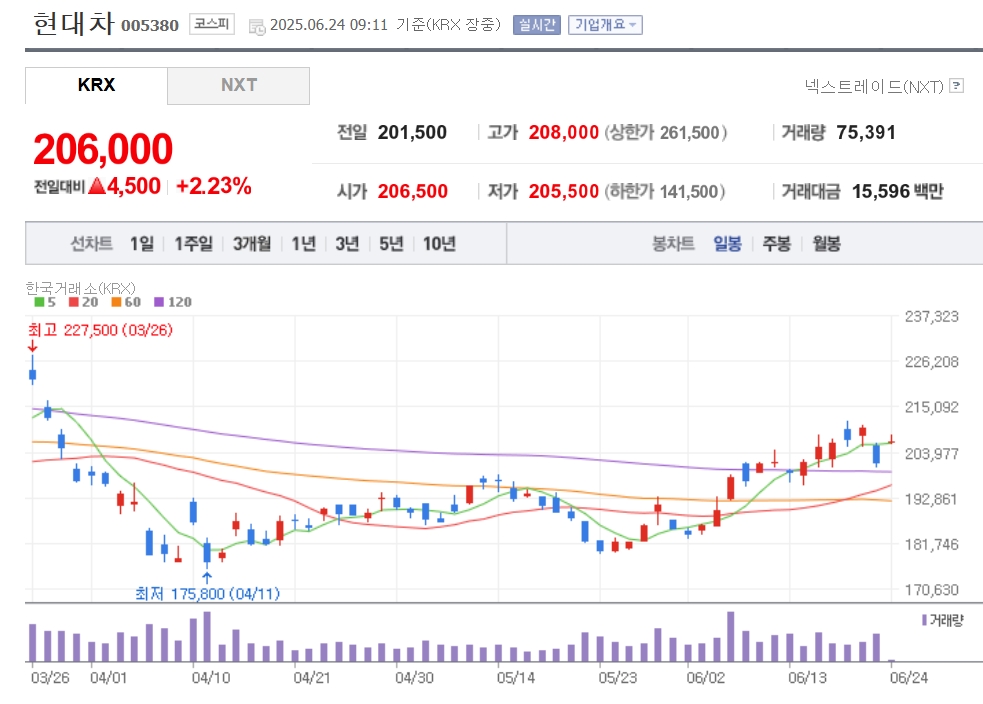Select the 10년 line chart period

tap(439, 243)
